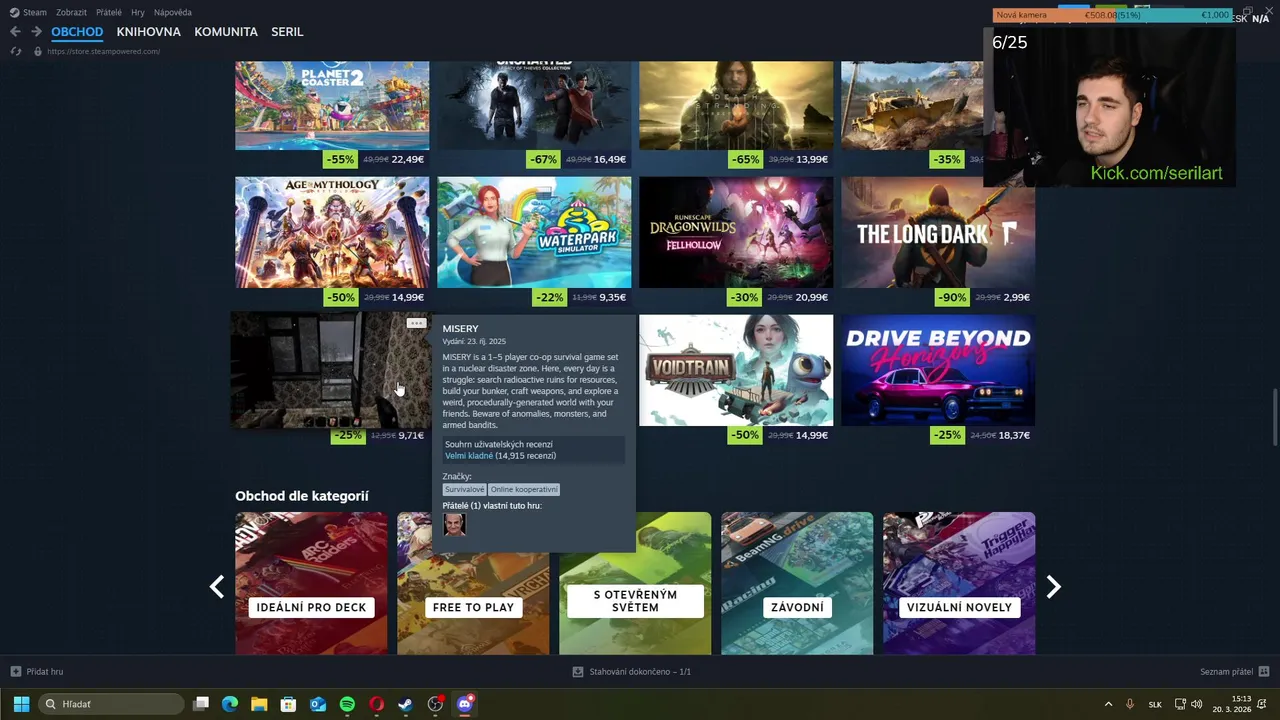Switch the SLK keyboard language indicator
Viewport: 1280px width, 720px height.
click(x=1155, y=704)
